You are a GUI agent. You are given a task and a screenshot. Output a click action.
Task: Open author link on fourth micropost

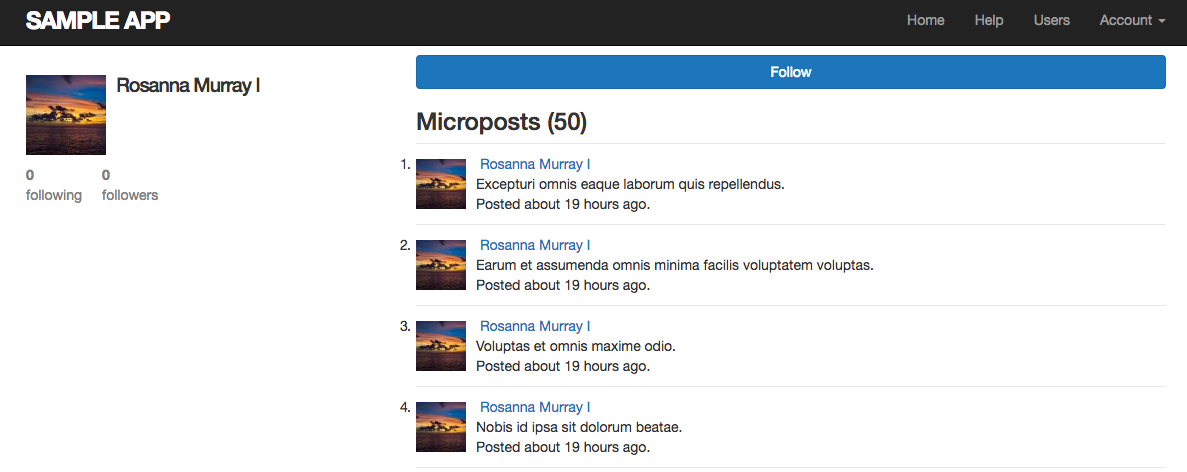(535, 407)
